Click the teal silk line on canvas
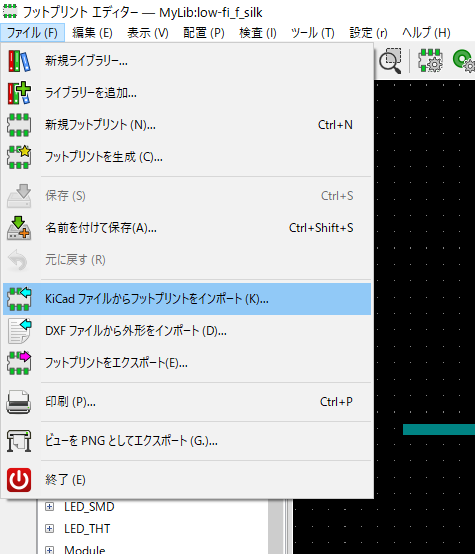 pyautogui.click(x=439, y=429)
